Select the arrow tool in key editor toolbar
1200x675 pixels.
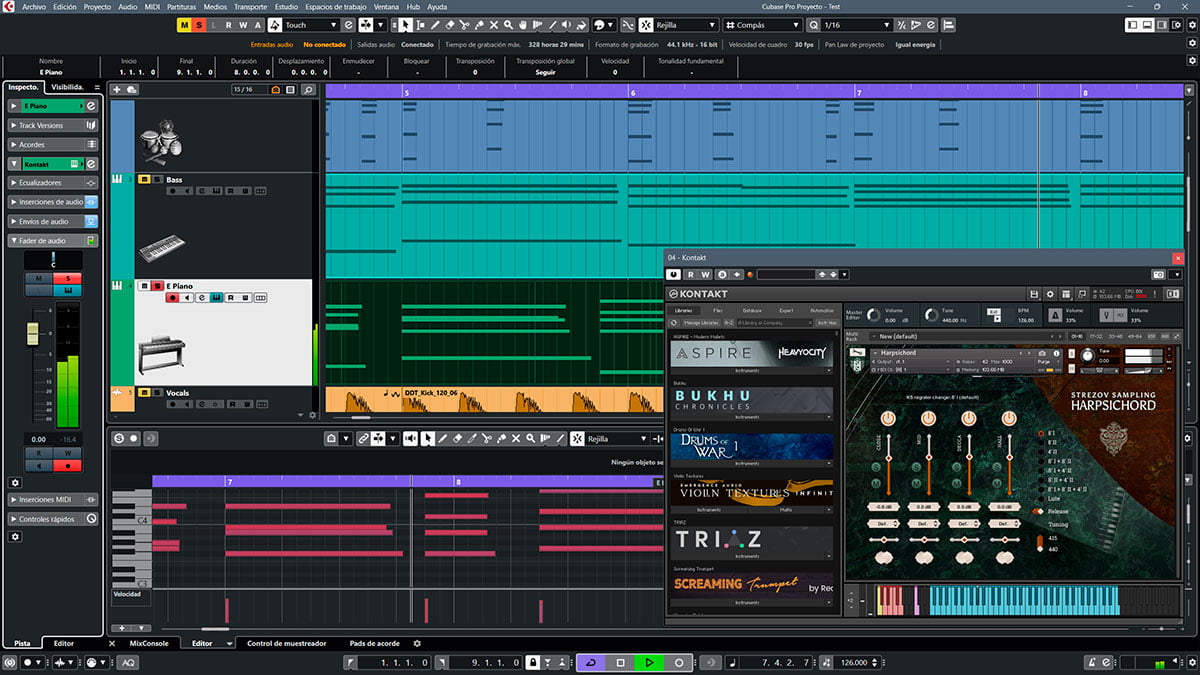[428, 438]
